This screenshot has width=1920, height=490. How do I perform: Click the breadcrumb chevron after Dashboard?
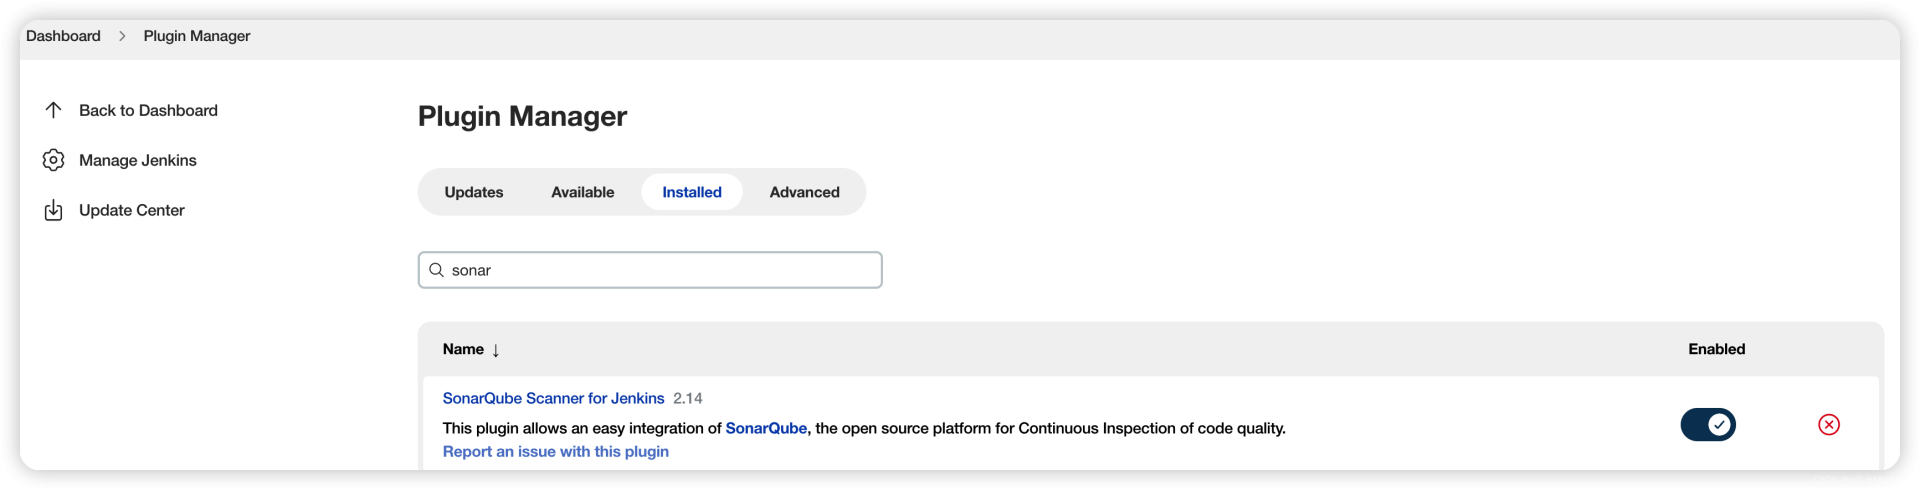click(x=122, y=36)
